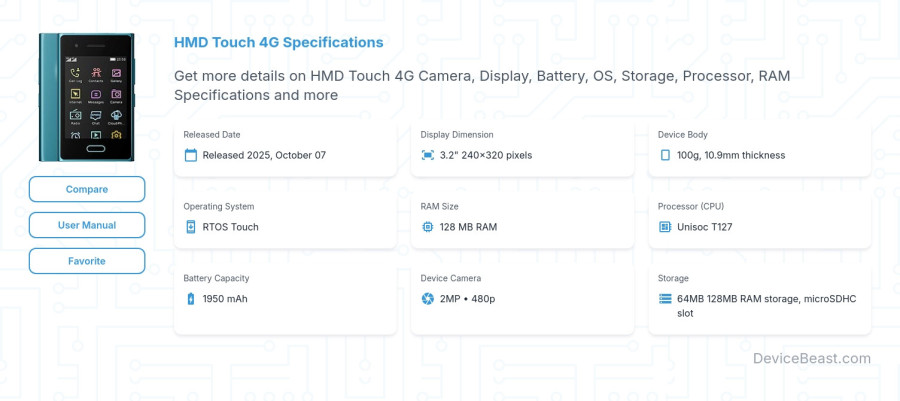
Task: Click the camera shutter icon
Action: [x=428, y=298]
